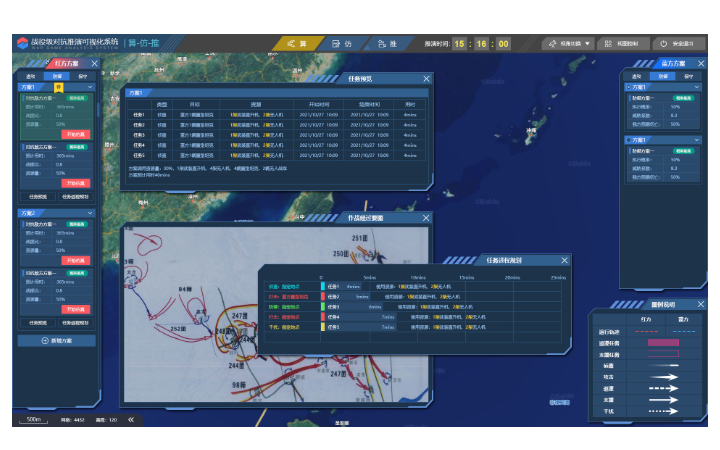Close the 任务进程规划 window
Screen dimensions: 720x450
pos(564,260)
